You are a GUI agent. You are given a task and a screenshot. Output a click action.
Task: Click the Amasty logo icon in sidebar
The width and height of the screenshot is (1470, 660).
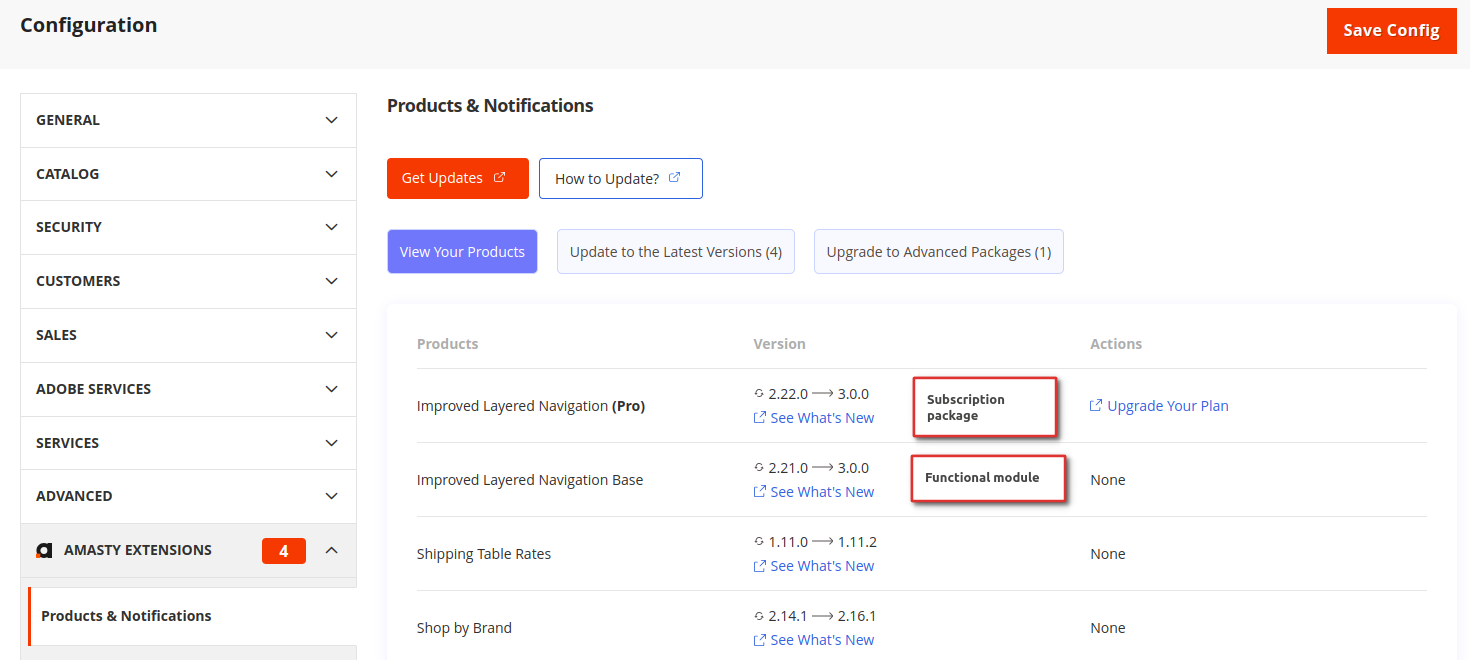pyautogui.click(x=44, y=550)
